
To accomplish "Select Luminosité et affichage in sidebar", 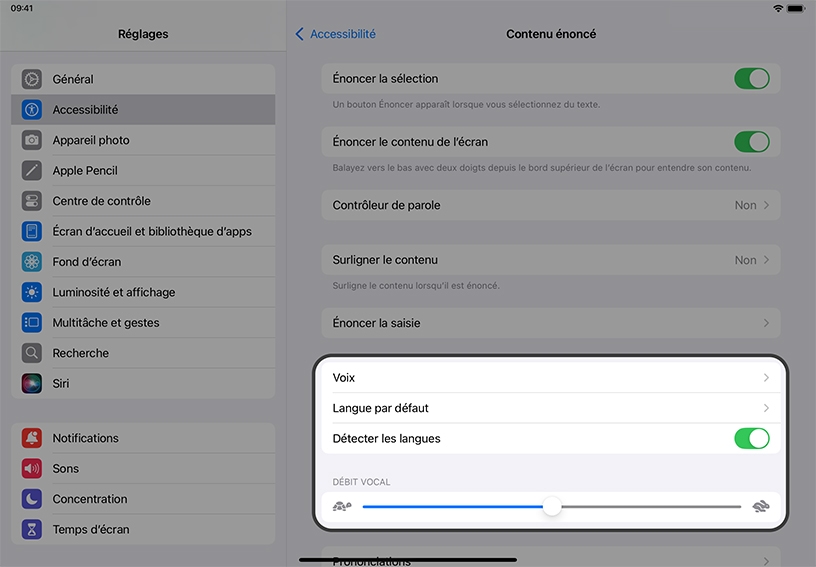I will [143, 292].
